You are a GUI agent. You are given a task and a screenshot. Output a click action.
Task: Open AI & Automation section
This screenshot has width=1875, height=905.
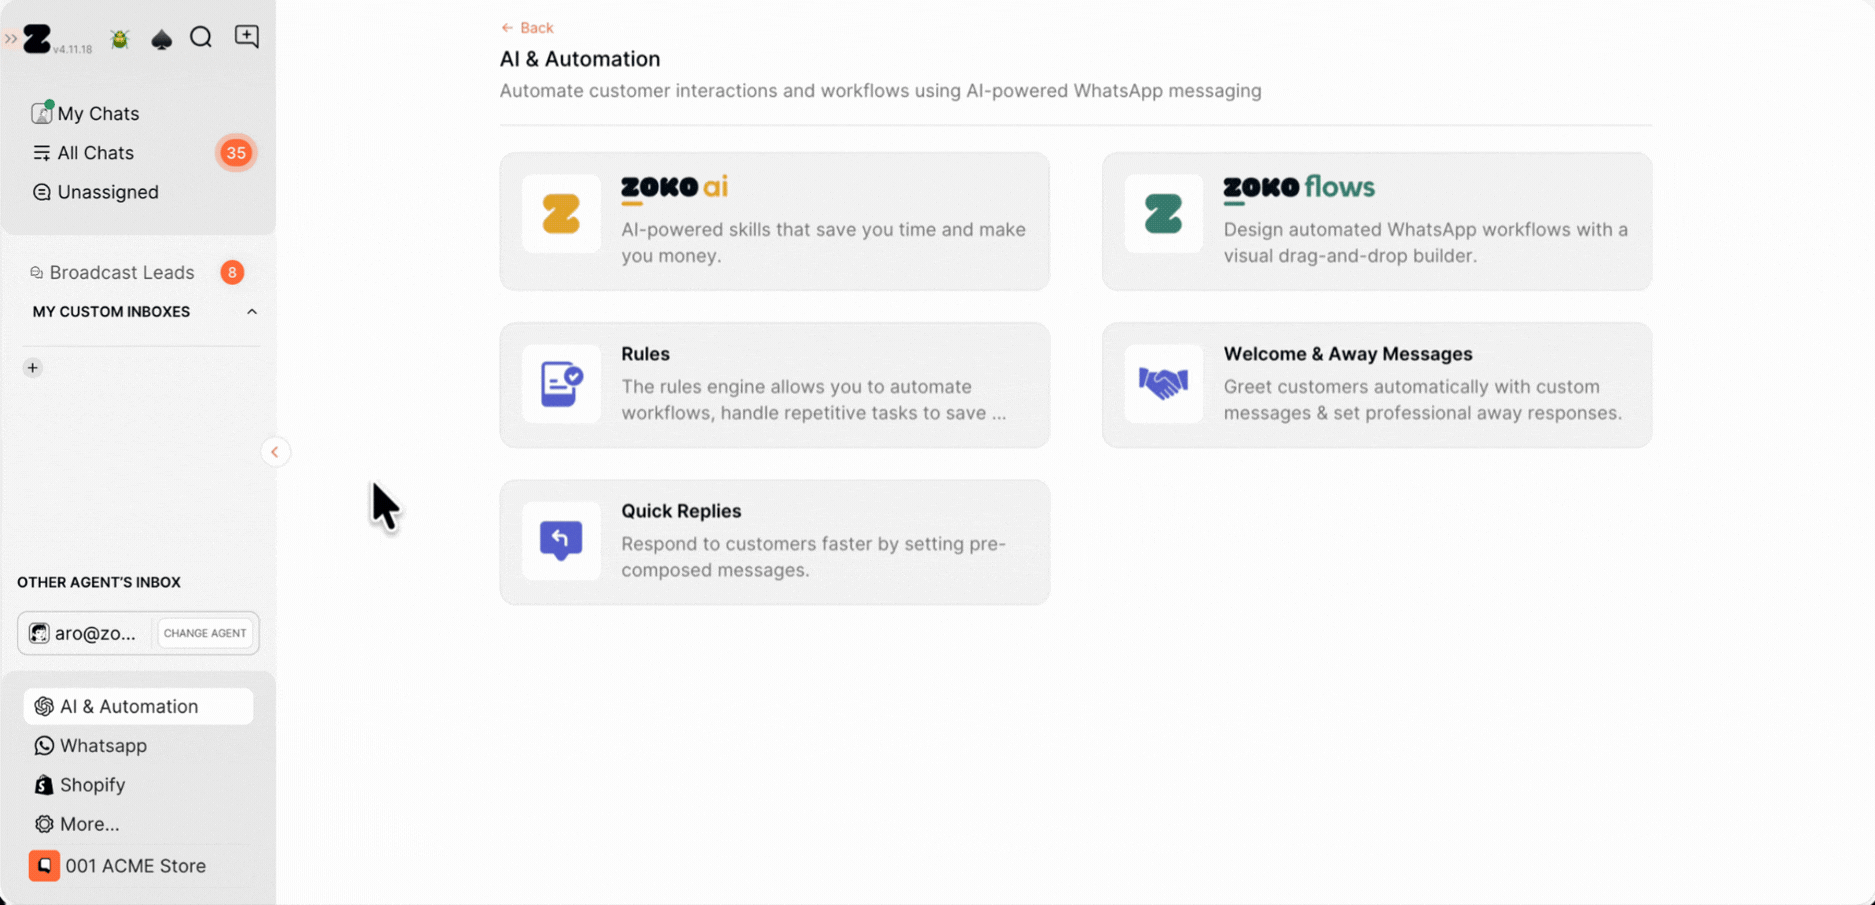[x=138, y=706]
